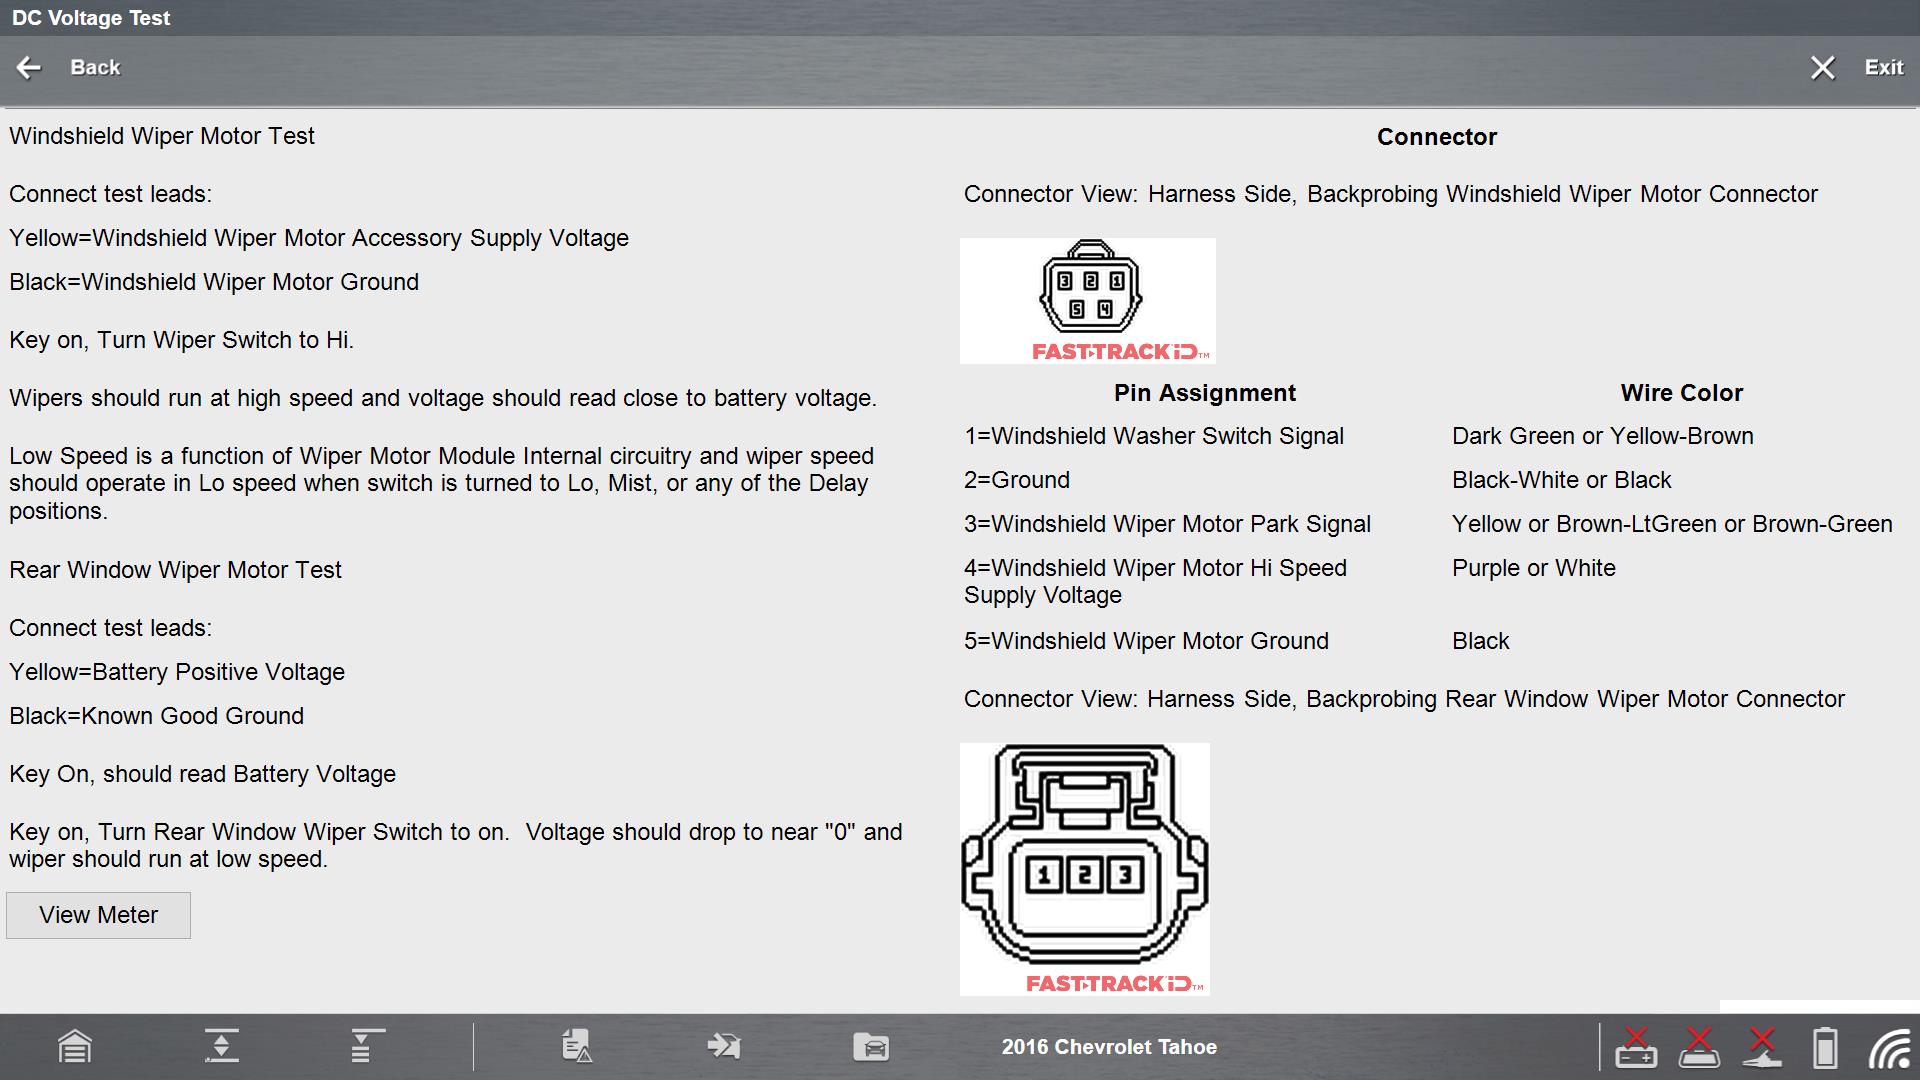Select the 2016 Chevrolet Tahoe vehicle label
The image size is (1920, 1080).
tap(1109, 1047)
